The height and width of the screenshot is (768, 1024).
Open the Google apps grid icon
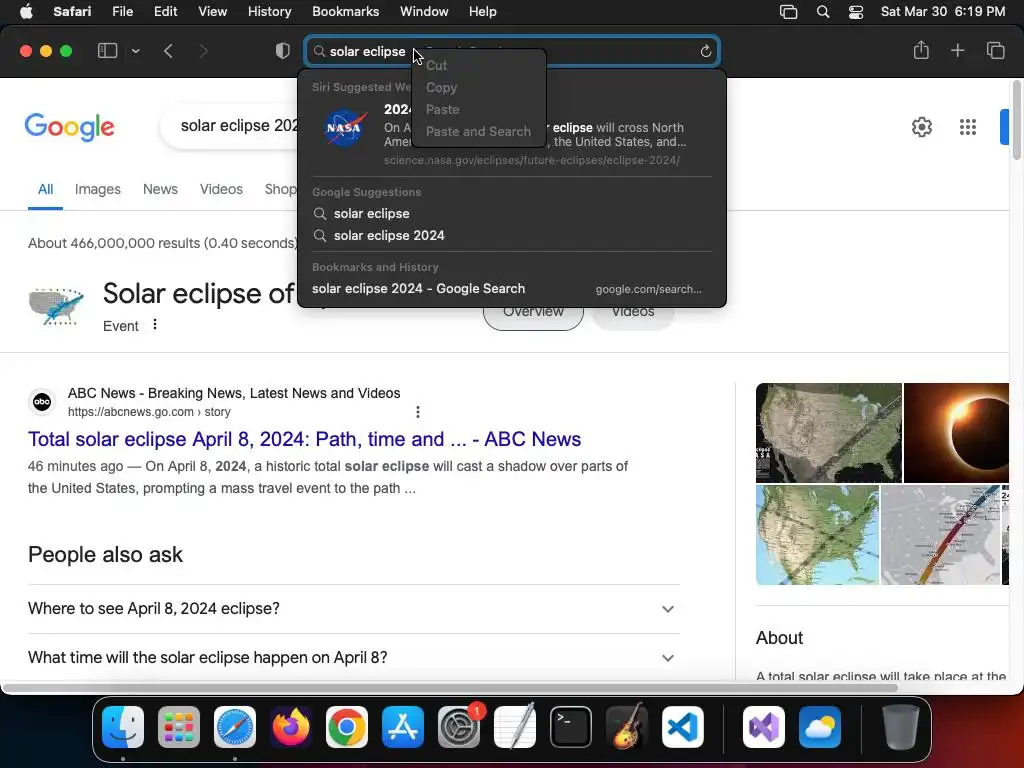(x=968, y=127)
